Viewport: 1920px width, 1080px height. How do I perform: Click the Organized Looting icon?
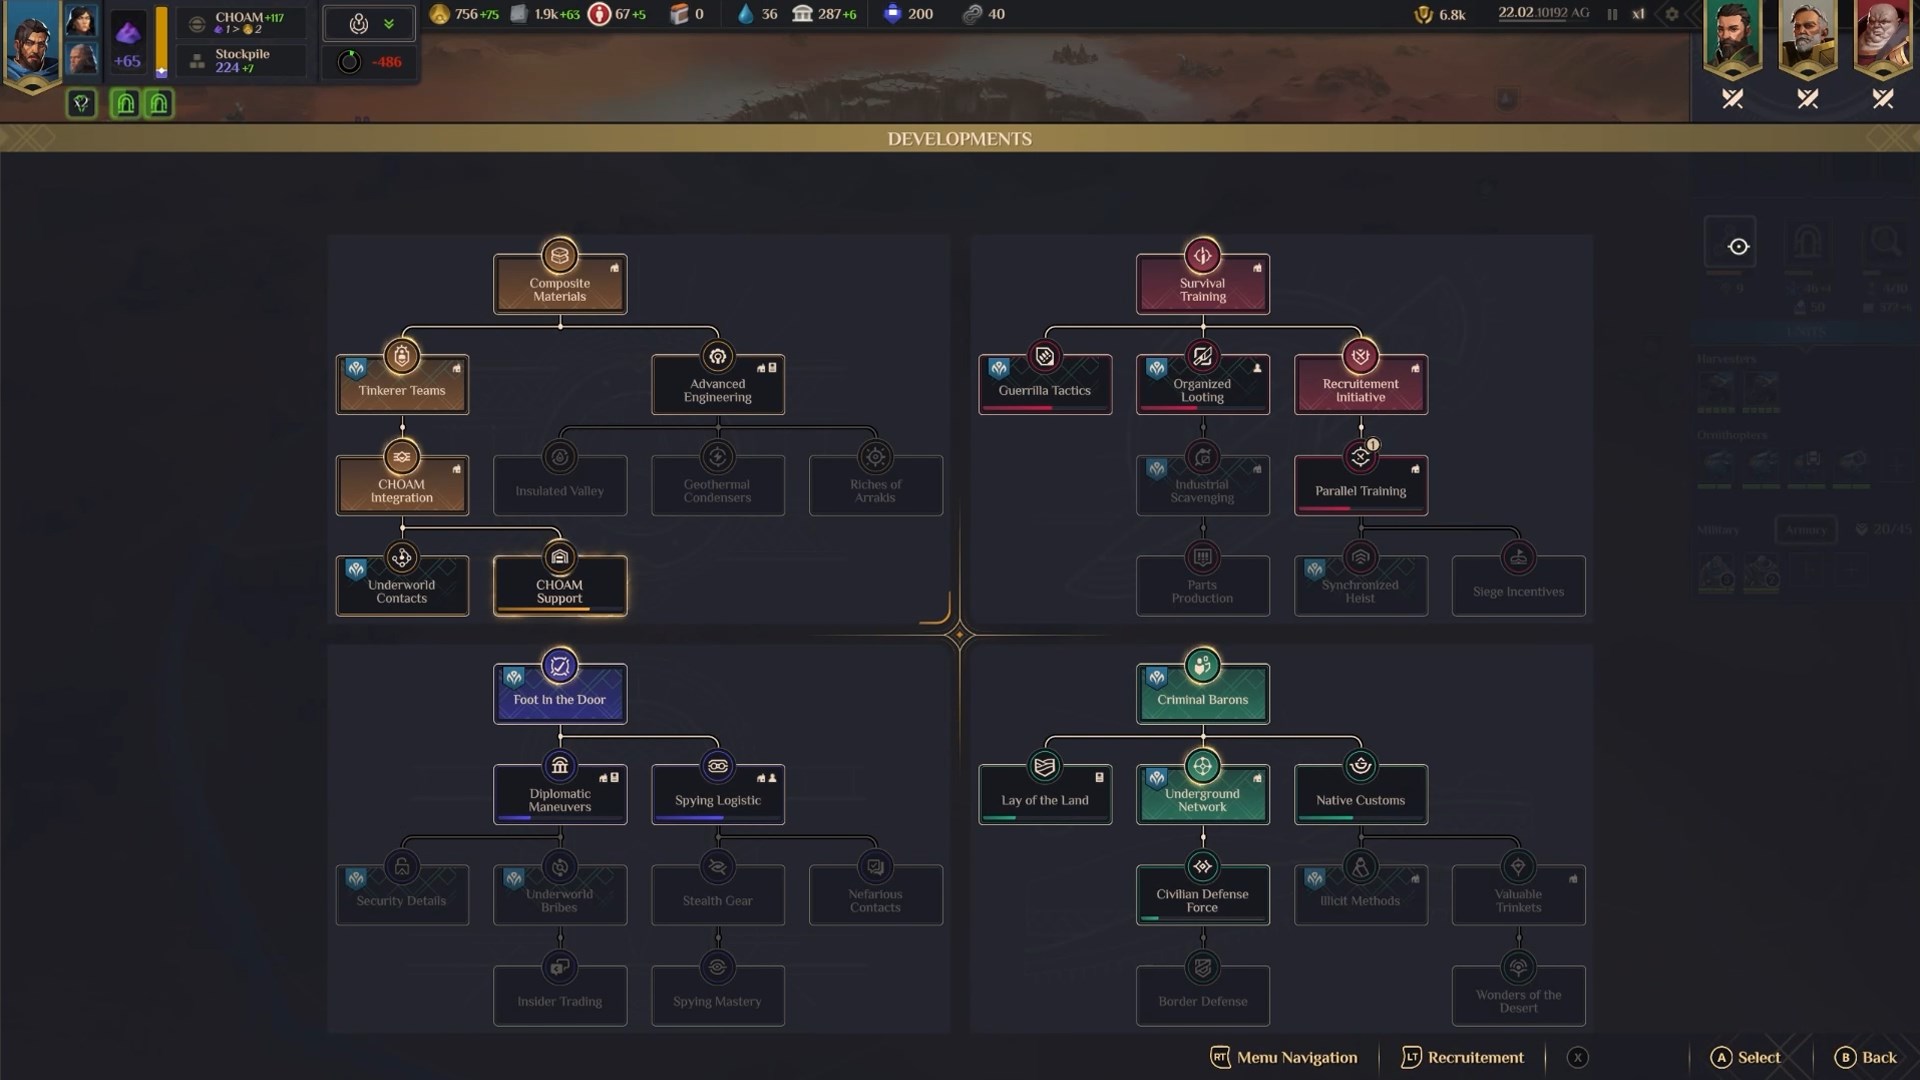click(x=1203, y=357)
